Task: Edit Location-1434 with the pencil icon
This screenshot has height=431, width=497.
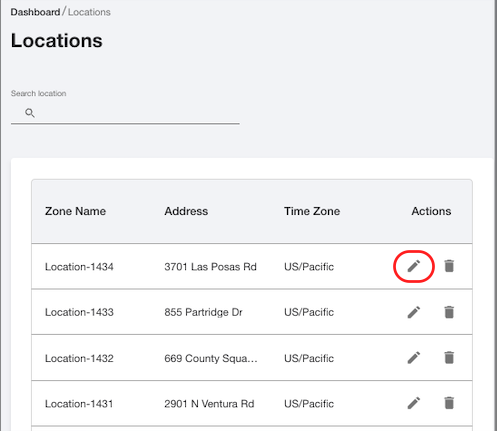Action: (x=414, y=266)
